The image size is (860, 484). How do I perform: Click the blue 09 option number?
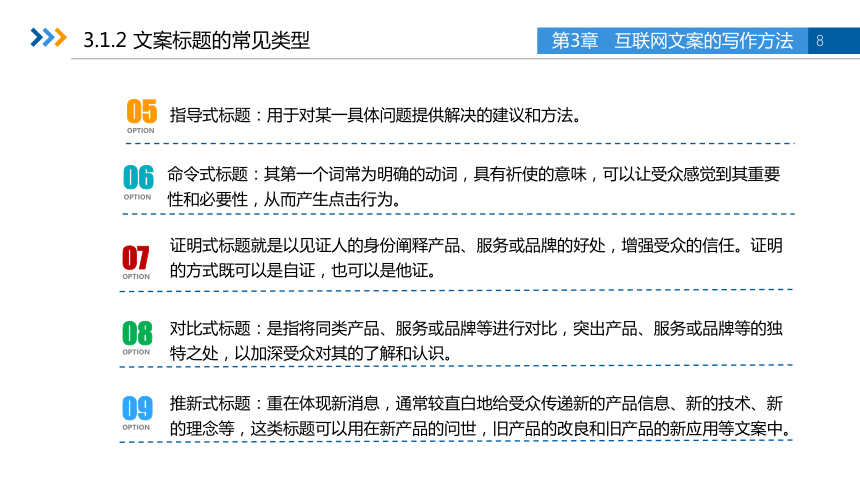(137, 408)
